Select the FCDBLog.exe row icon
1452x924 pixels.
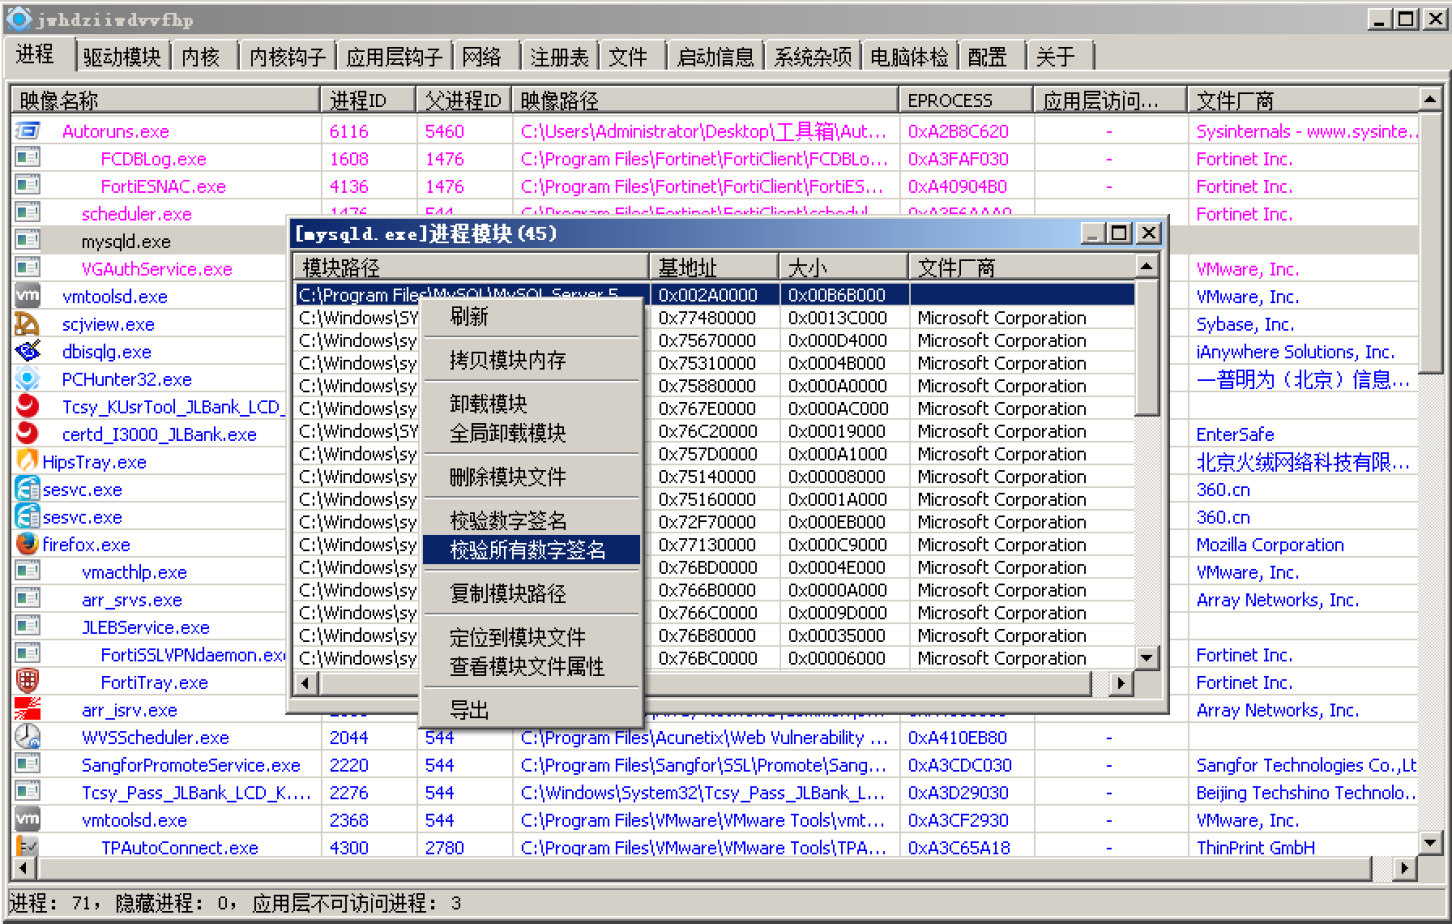(27, 158)
